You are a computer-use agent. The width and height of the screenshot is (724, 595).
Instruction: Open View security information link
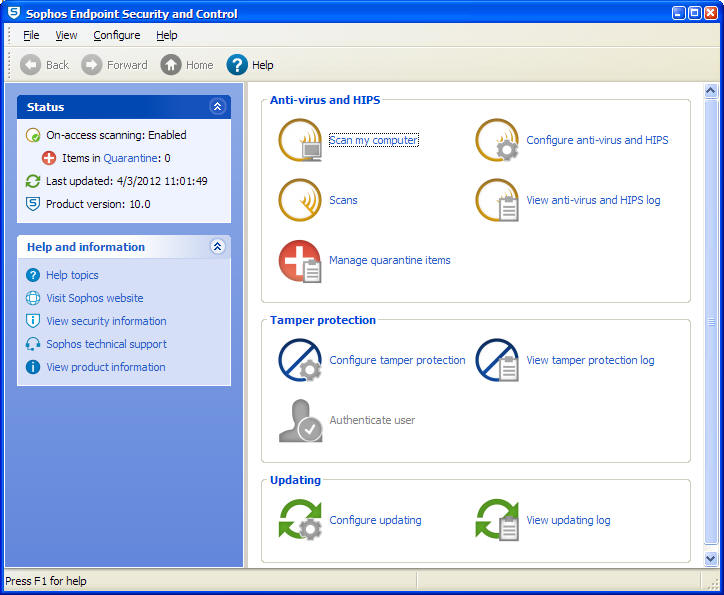(x=106, y=321)
